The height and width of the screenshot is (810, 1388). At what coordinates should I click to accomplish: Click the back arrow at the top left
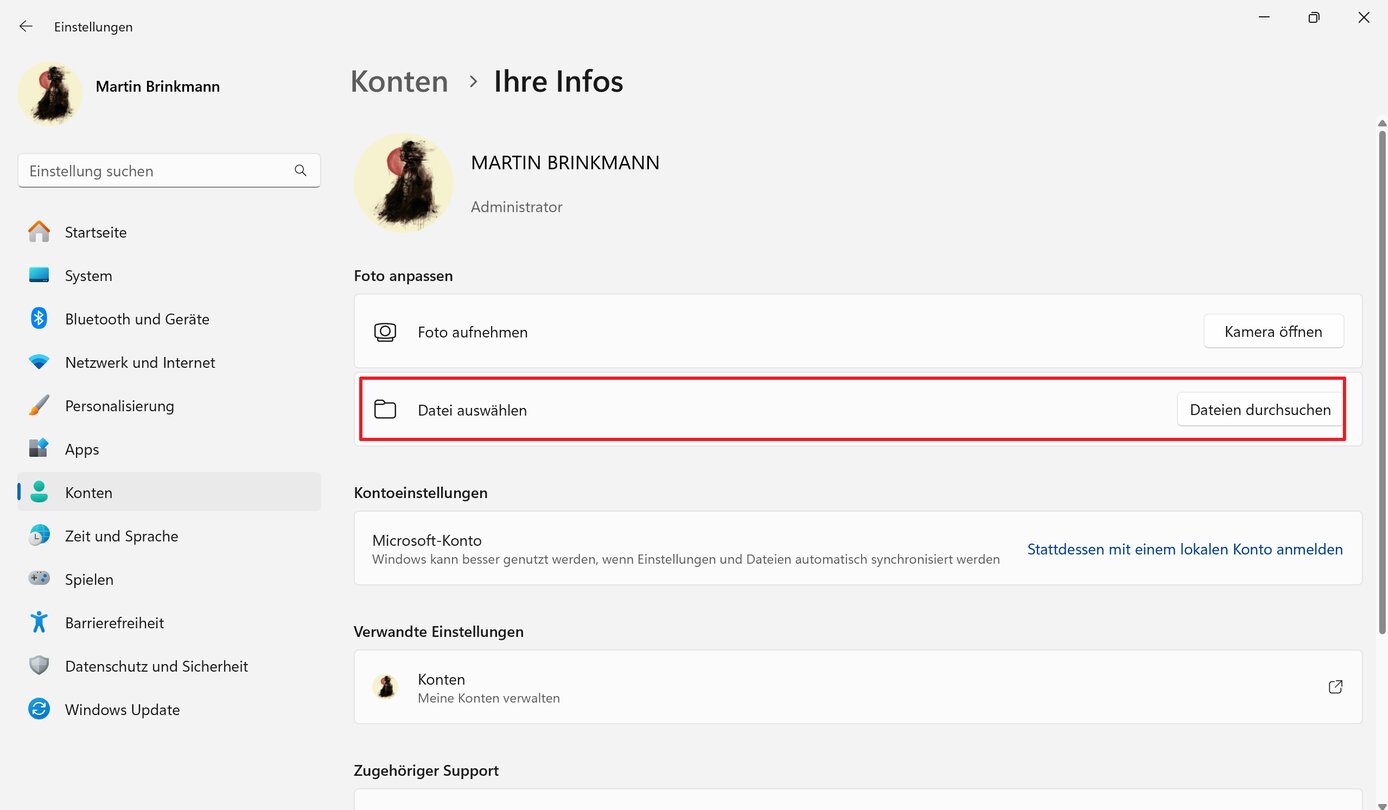25,26
